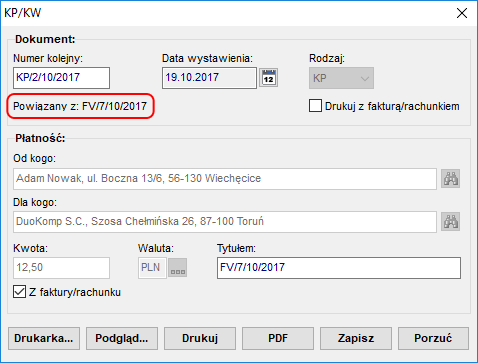The image size is (478, 363).
Task: Focus the Numer kolejny field
Action: click(61, 78)
